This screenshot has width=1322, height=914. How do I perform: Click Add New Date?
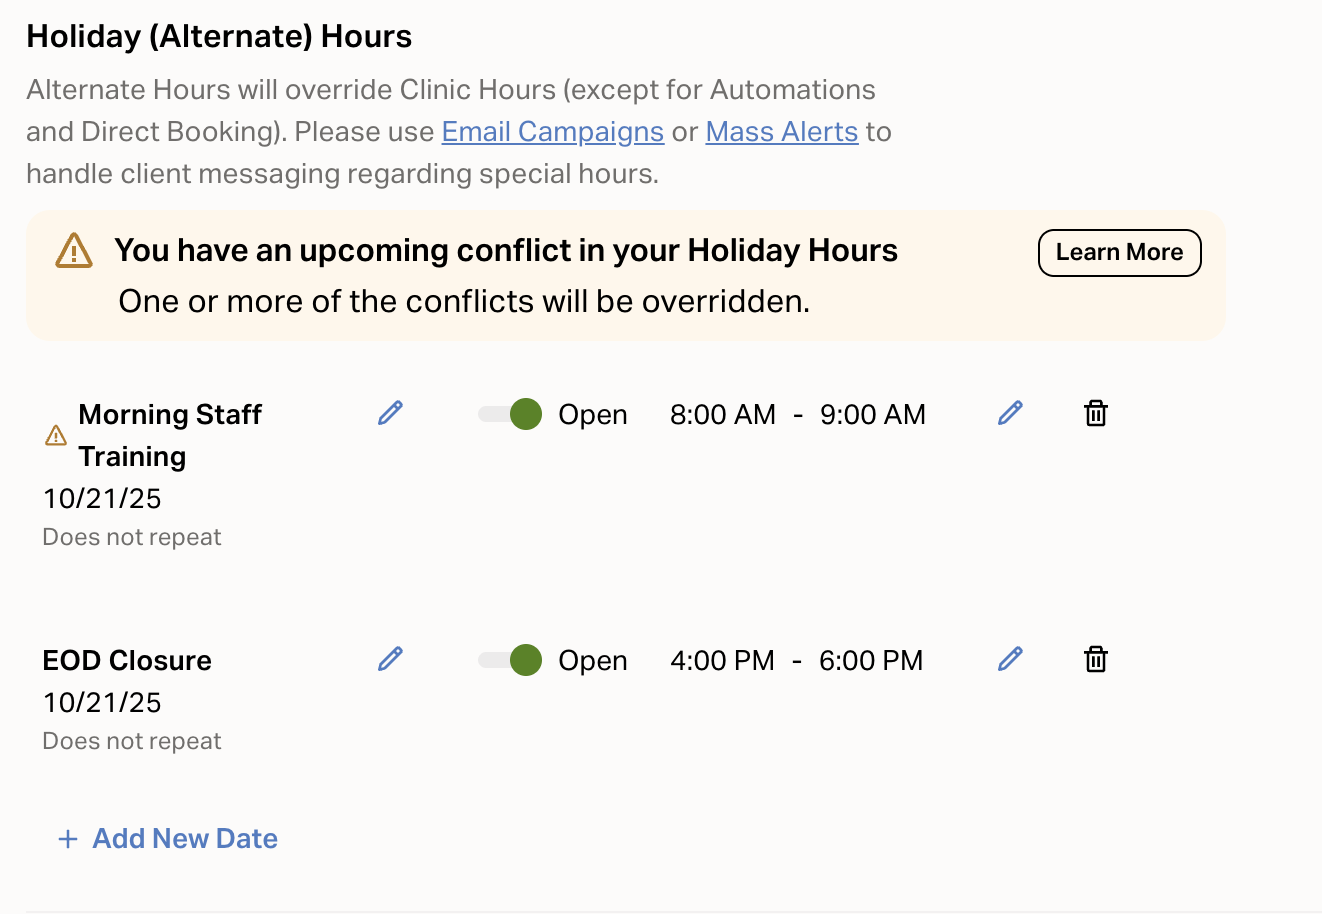coord(168,838)
